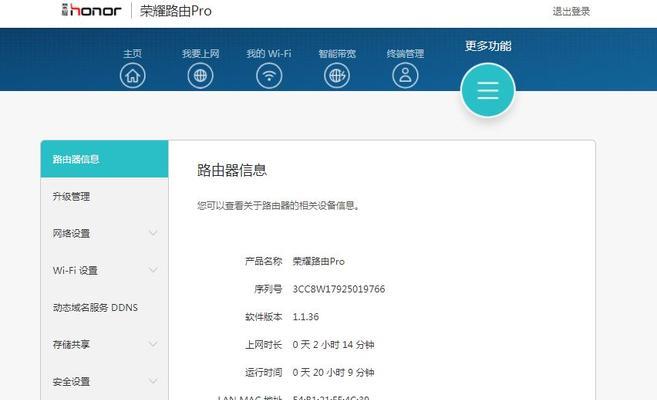Click the 路由器信息 page heading

coord(232,170)
